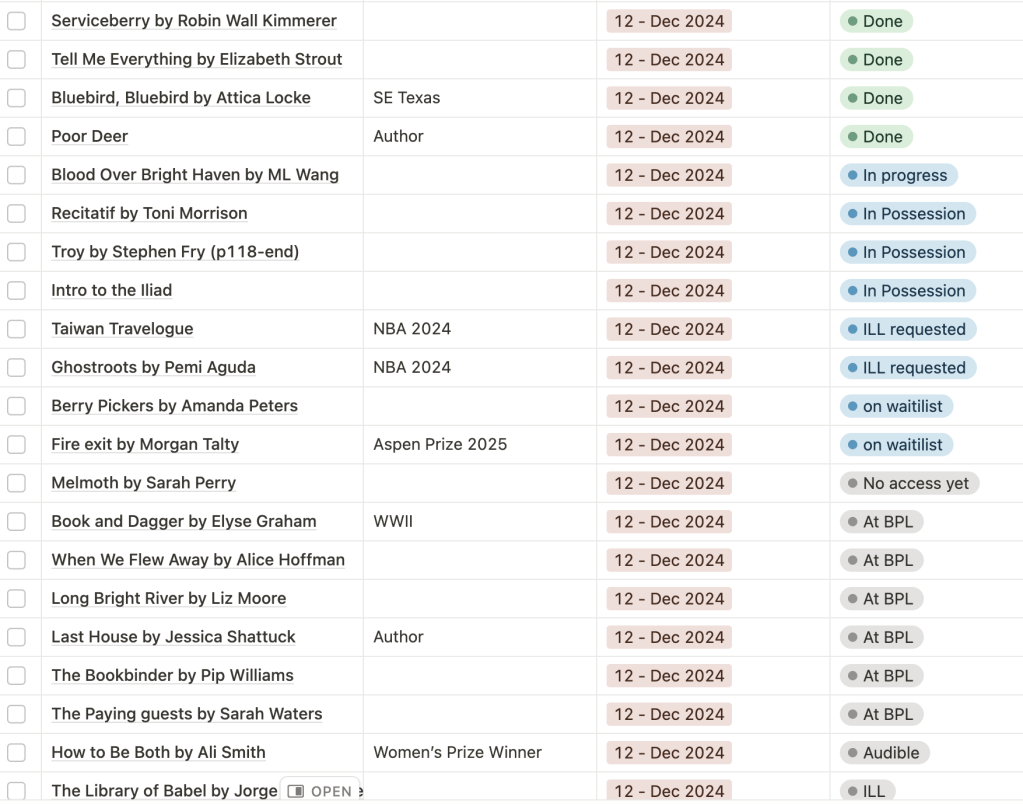Open Tell Me Everything by Elizabeth Strout page
The height and width of the screenshot is (804, 1023).
click(x=197, y=60)
